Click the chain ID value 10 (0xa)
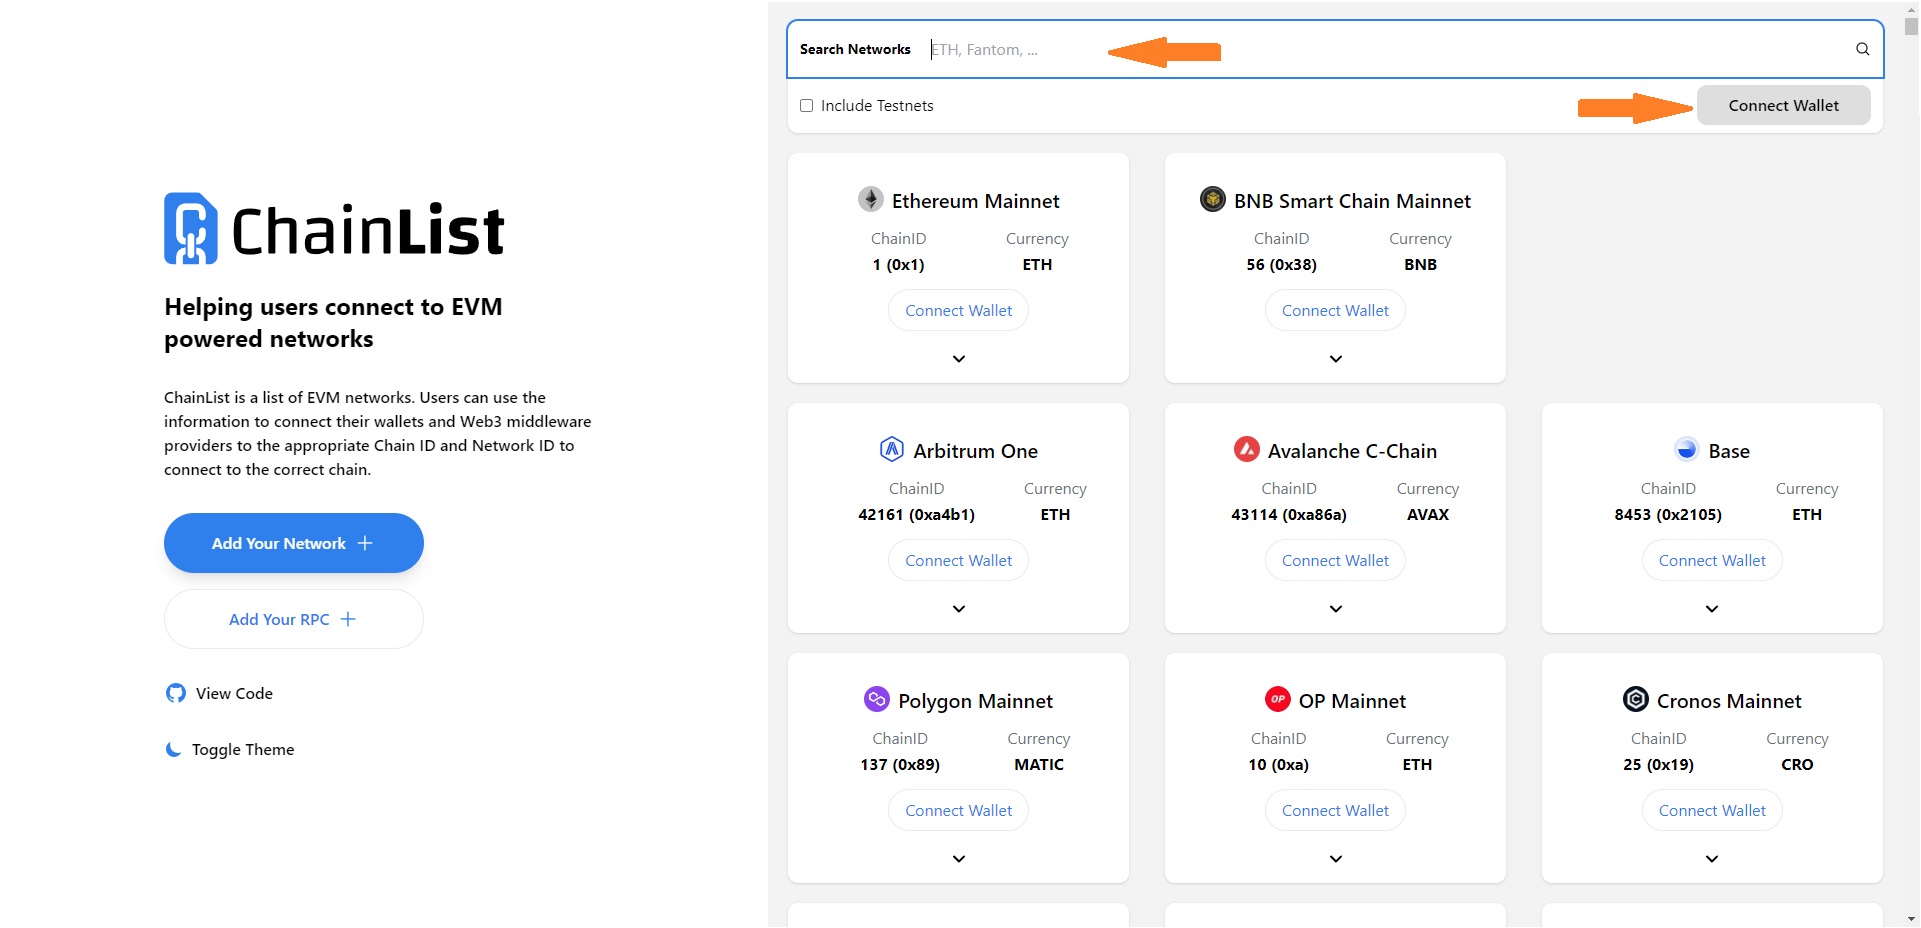Screen dimensions: 1921x928 pos(1278,765)
